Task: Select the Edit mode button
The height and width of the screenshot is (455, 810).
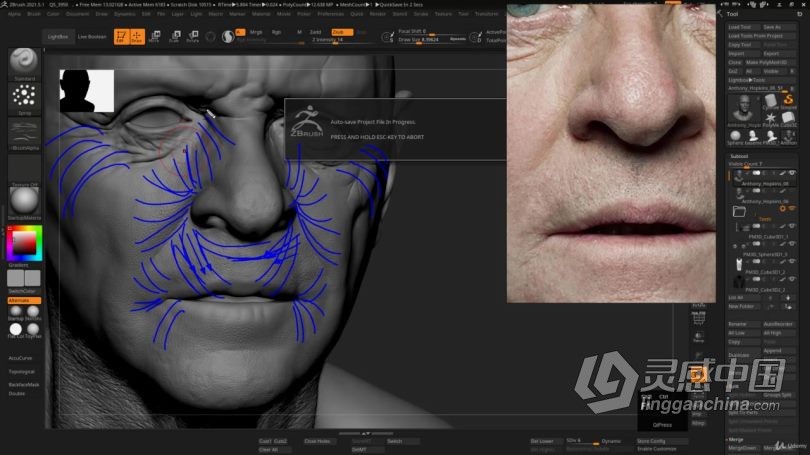Action: pyautogui.click(x=121, y=37)
